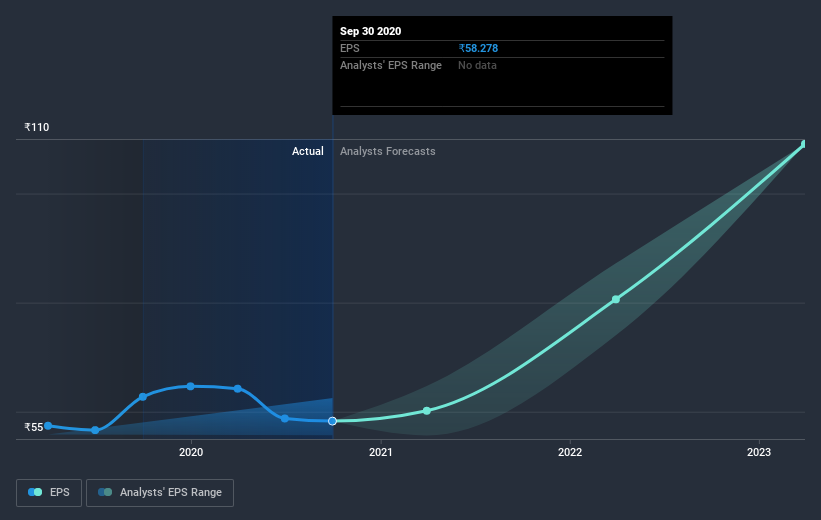821x520 pixels.
Task: Click the EPS point before 2020 start
Action: pos(143,397)
